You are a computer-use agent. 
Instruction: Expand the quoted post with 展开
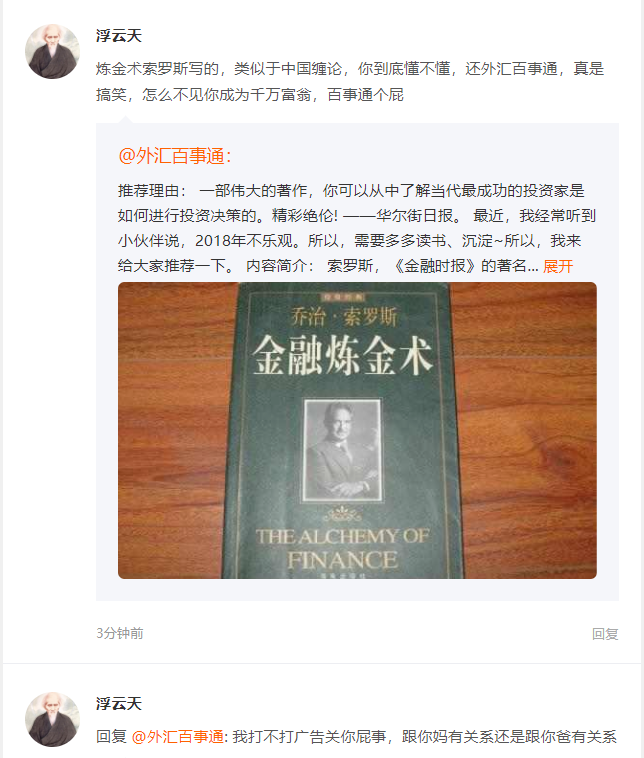[x=558, y=266]
